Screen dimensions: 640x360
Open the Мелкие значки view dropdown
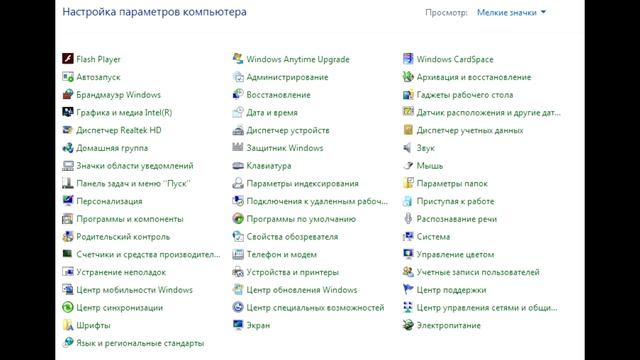click(x=511, y=13)
